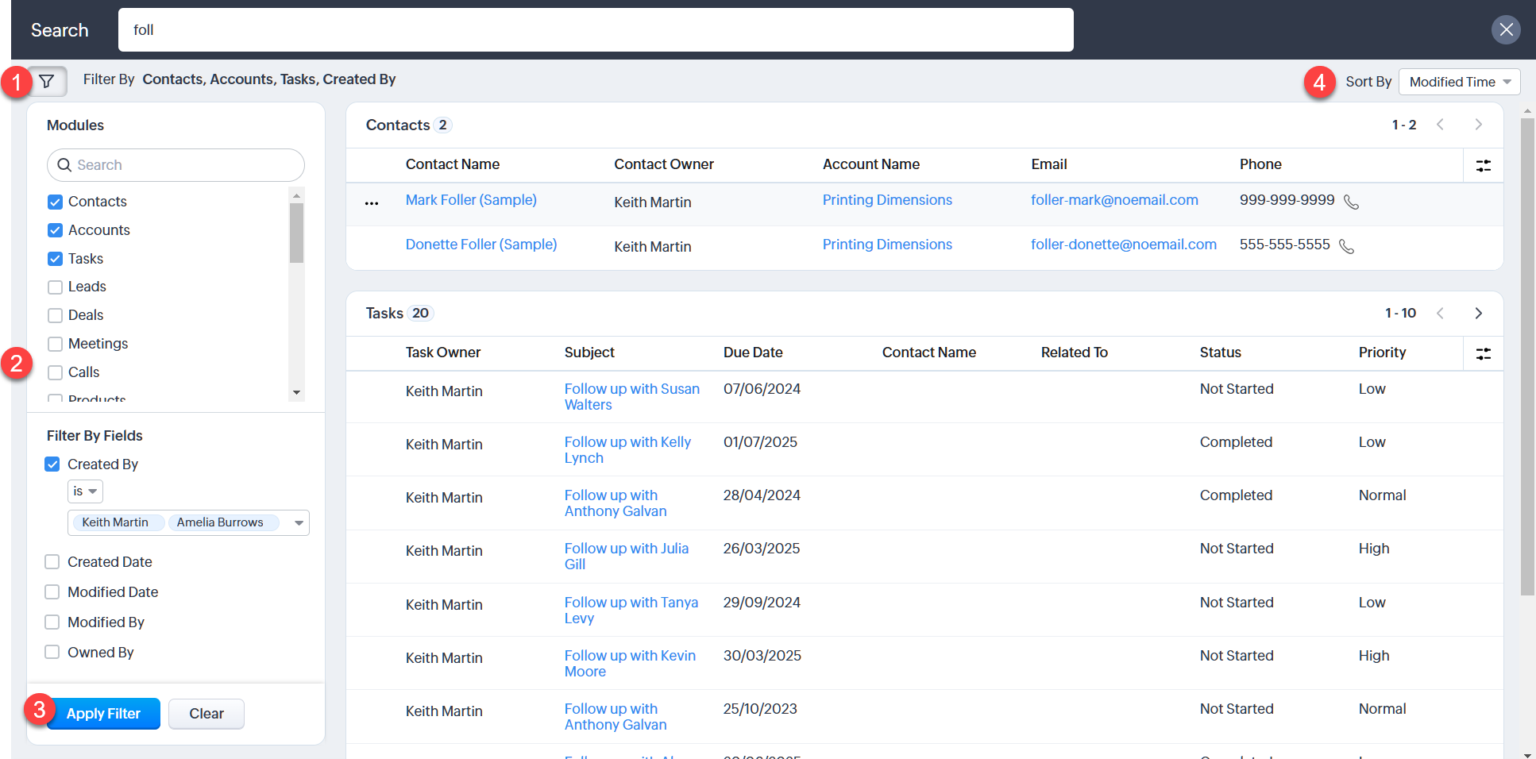Click the filter funnel icon
Image resolution: width=1536 pixels, height=759 pixels.
click(x=45, y=81)
